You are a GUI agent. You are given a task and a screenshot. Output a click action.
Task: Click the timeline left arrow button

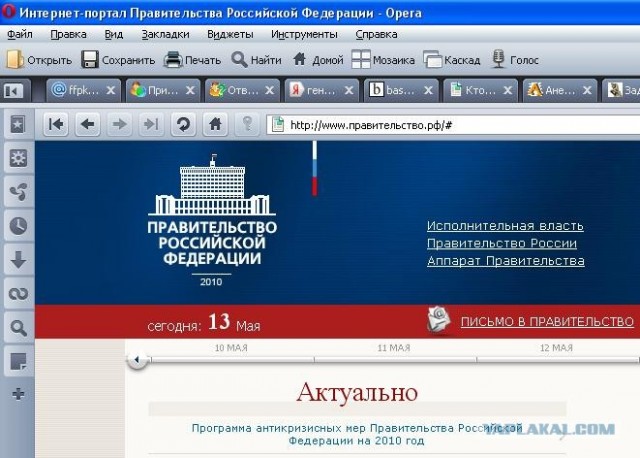(137, 360)
